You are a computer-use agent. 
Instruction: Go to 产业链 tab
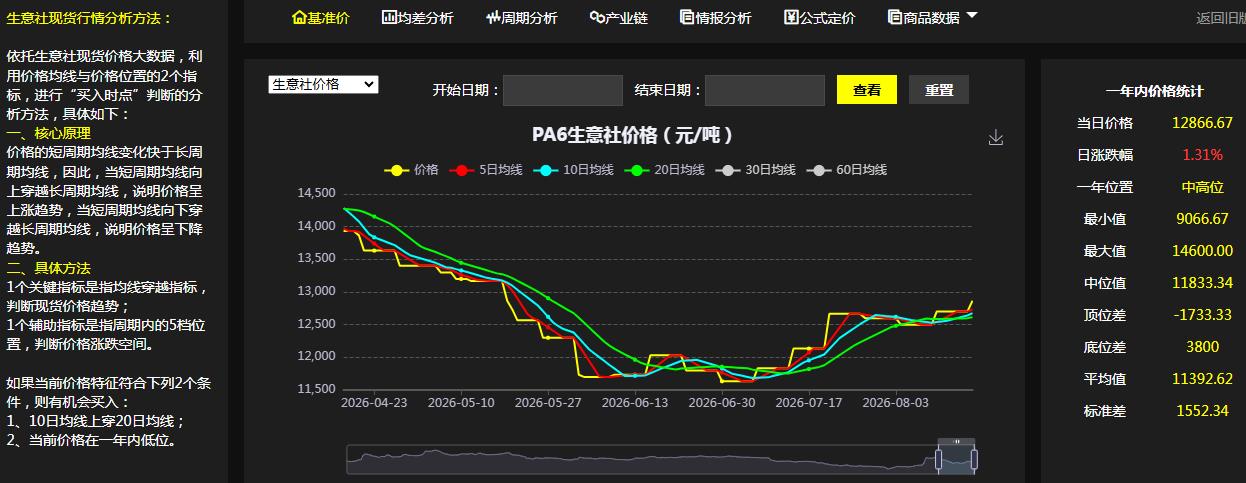click(618, 17)
